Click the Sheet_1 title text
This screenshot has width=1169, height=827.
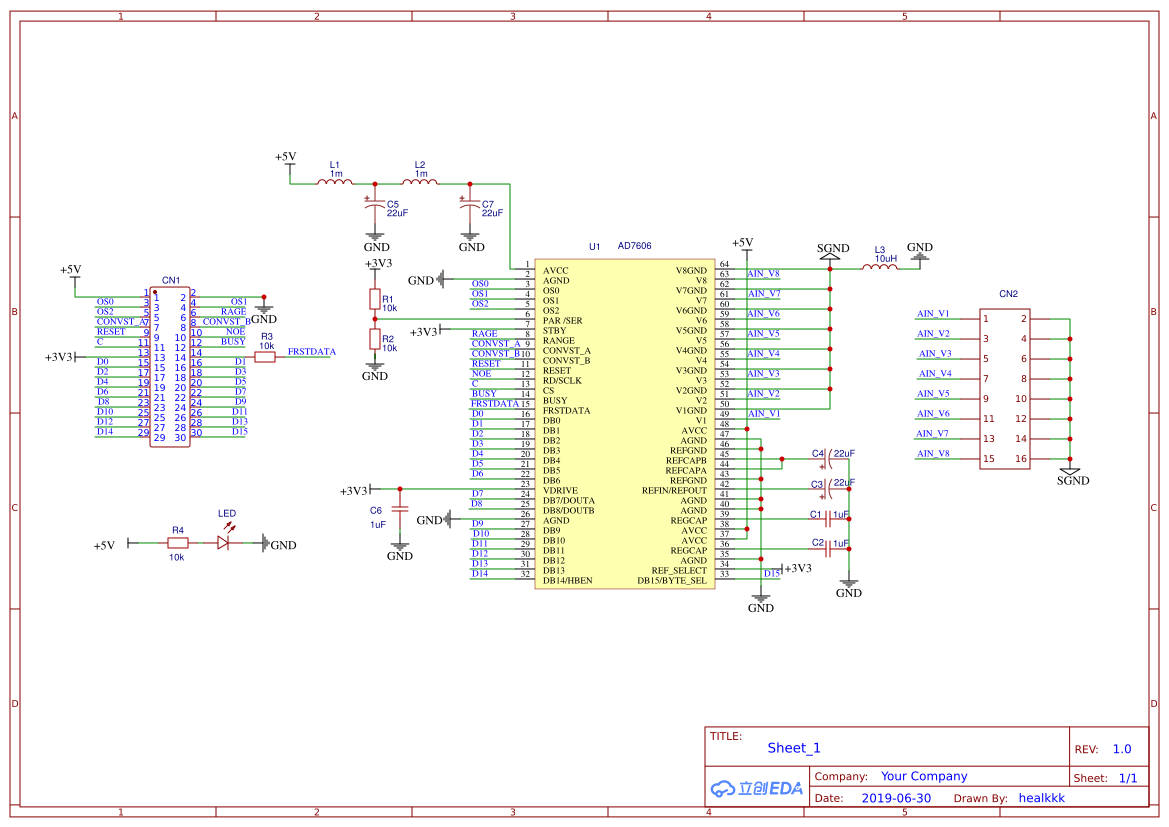click(x=793, y=748)
